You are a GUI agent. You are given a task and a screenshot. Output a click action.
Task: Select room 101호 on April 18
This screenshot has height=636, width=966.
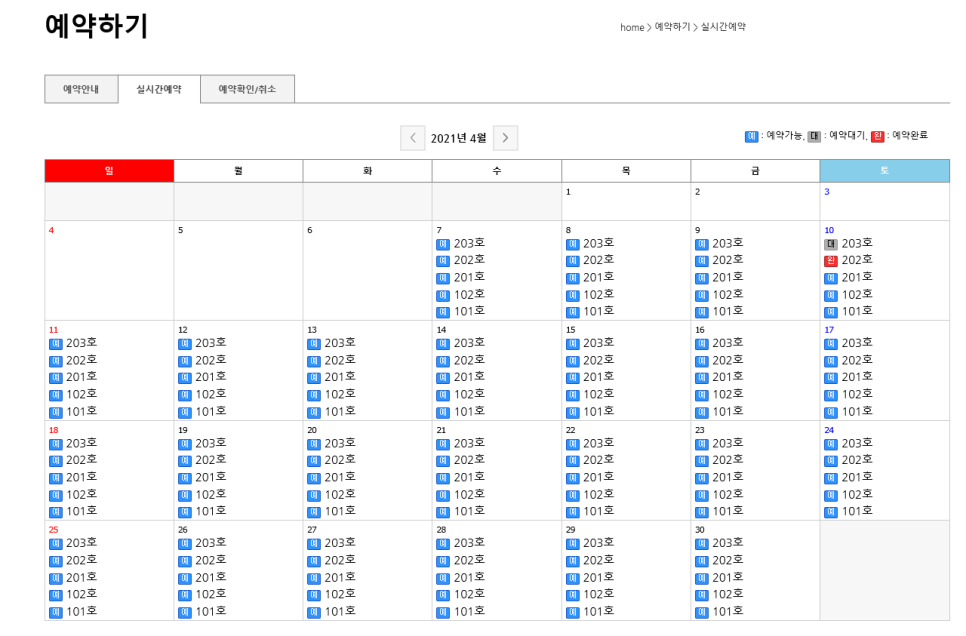[81, 511]
